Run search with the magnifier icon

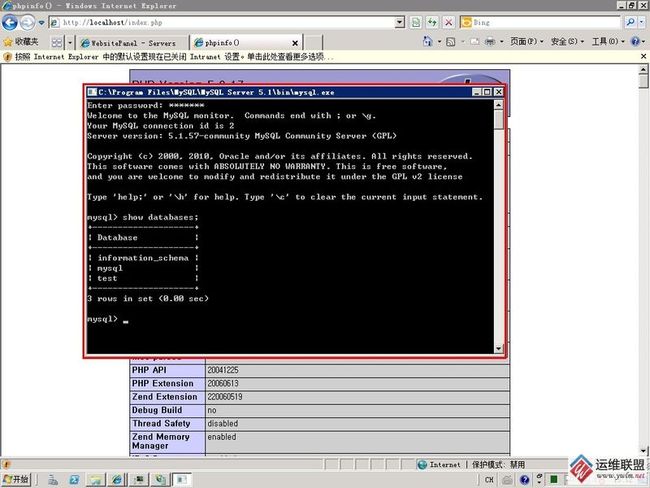click(x=630, y=22)
